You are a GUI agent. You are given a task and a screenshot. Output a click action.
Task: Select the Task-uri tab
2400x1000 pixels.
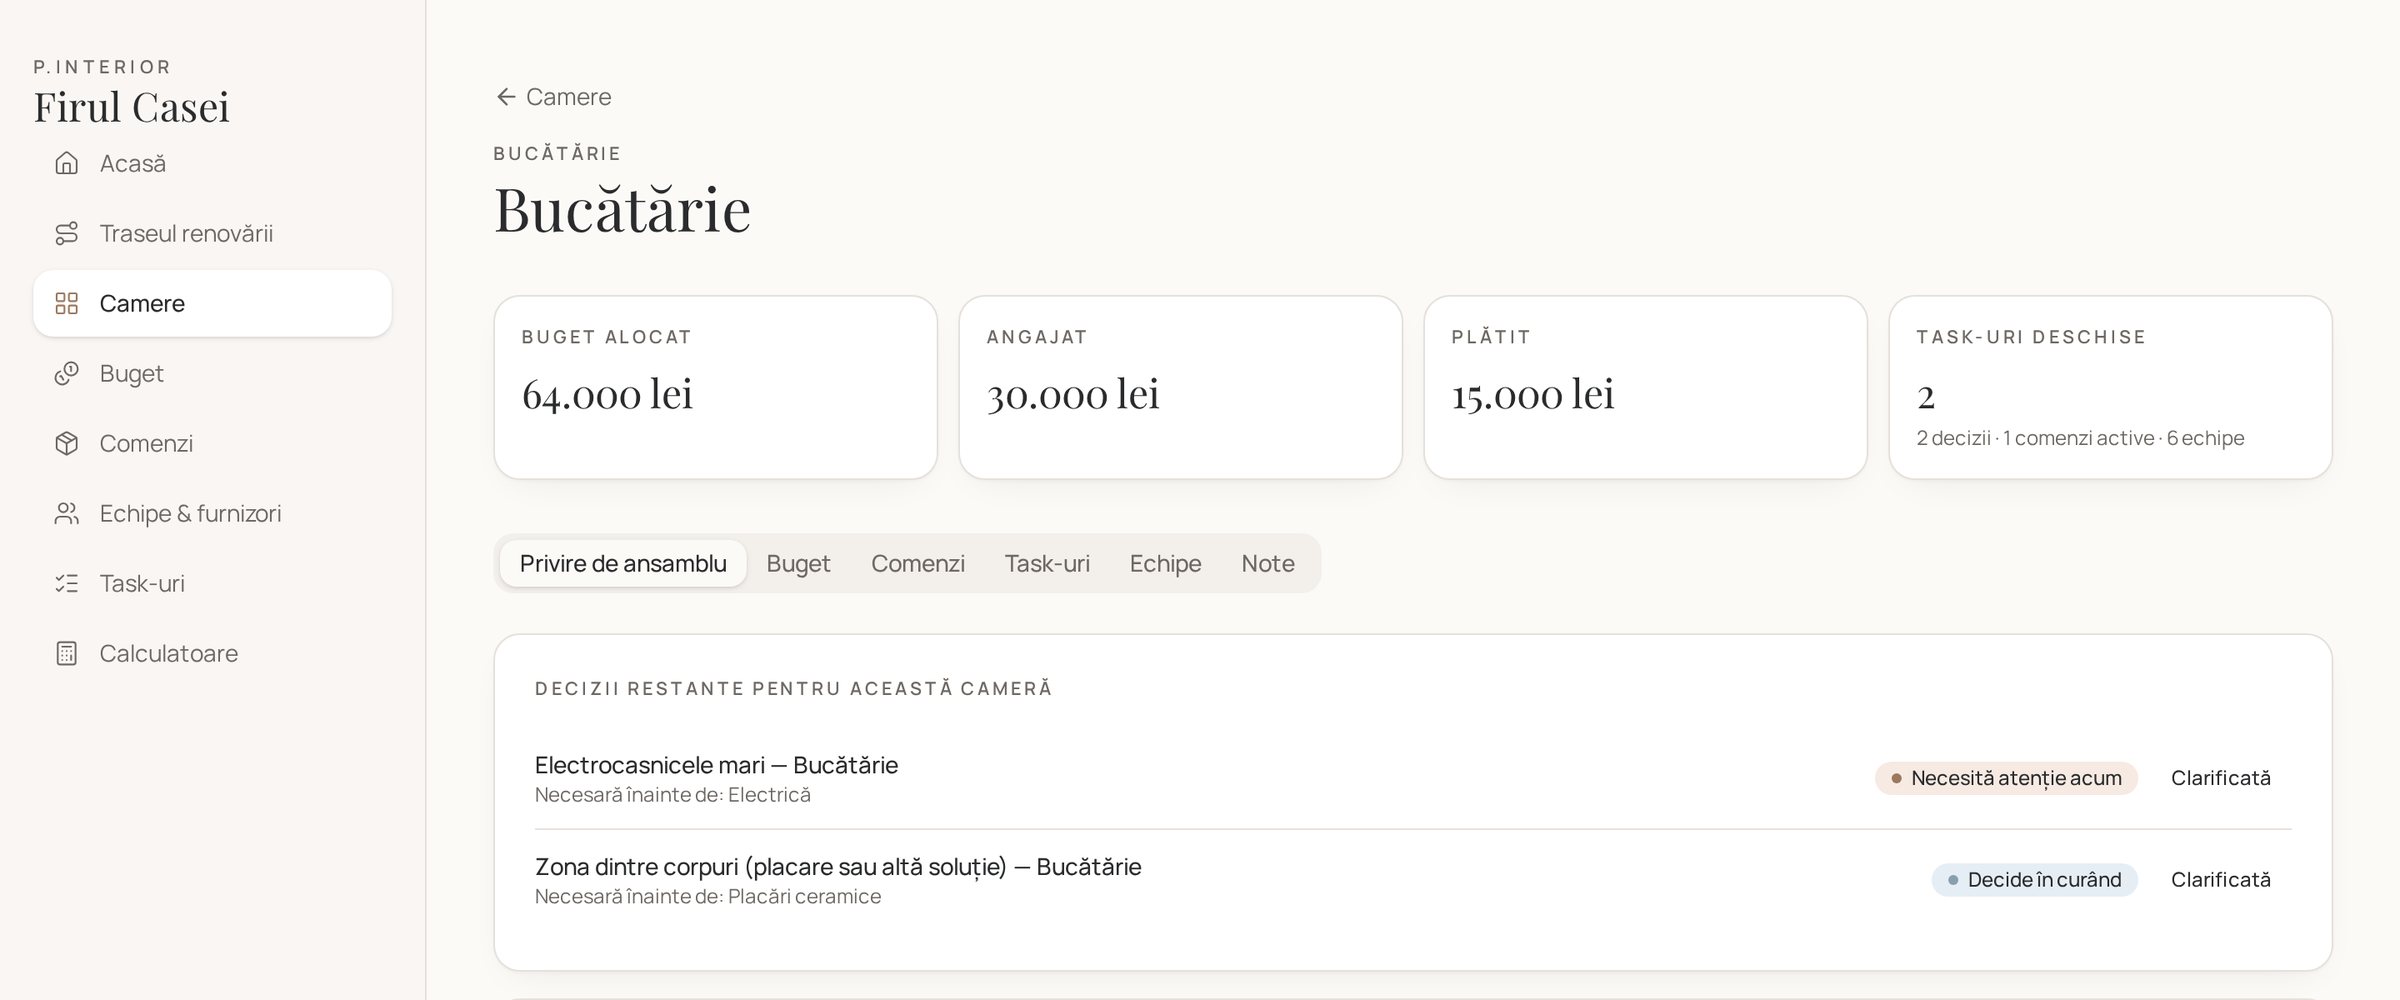(x=1047, y=563)
